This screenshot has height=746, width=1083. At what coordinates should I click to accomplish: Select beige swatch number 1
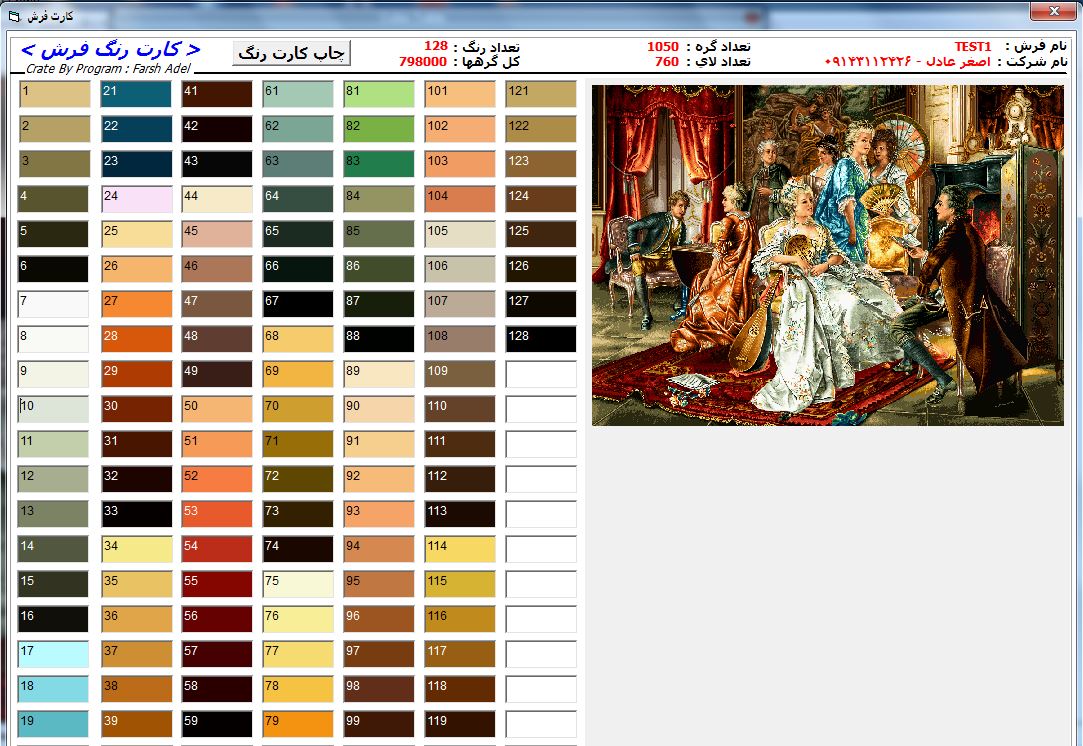coord(54,94)
